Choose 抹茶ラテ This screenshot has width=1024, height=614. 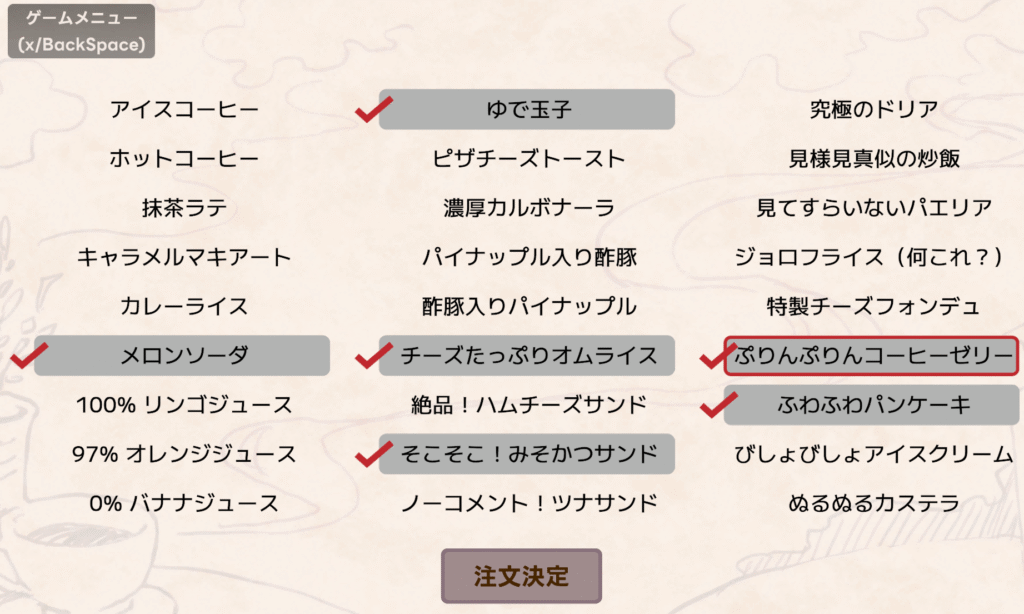tap(180, 207)
